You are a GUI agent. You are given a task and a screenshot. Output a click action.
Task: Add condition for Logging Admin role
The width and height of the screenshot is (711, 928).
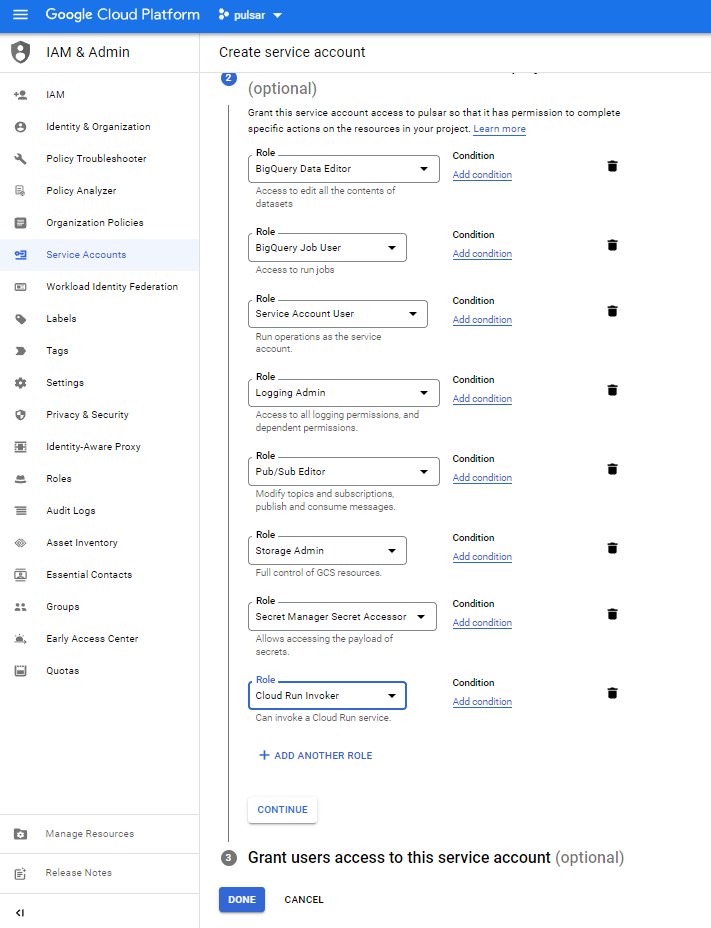point(482,398)
